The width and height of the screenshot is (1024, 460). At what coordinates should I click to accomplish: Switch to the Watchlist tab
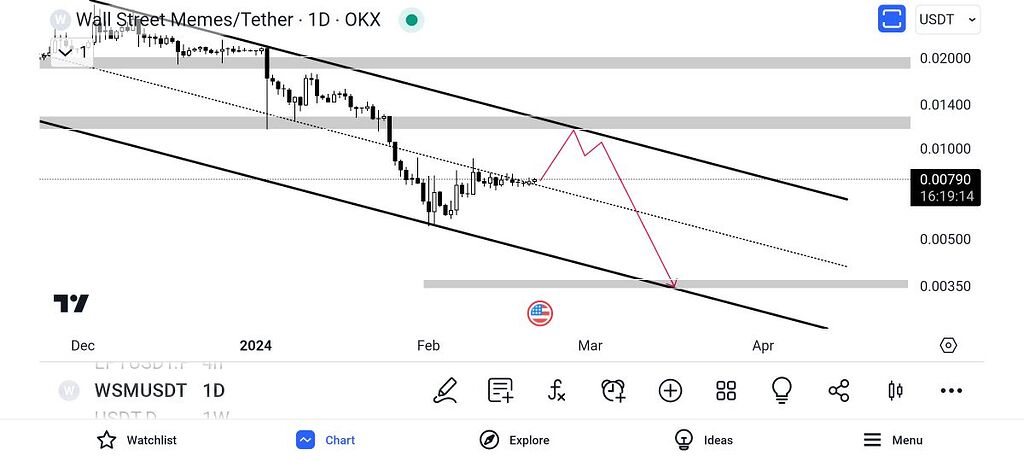(x=136, y=440)
